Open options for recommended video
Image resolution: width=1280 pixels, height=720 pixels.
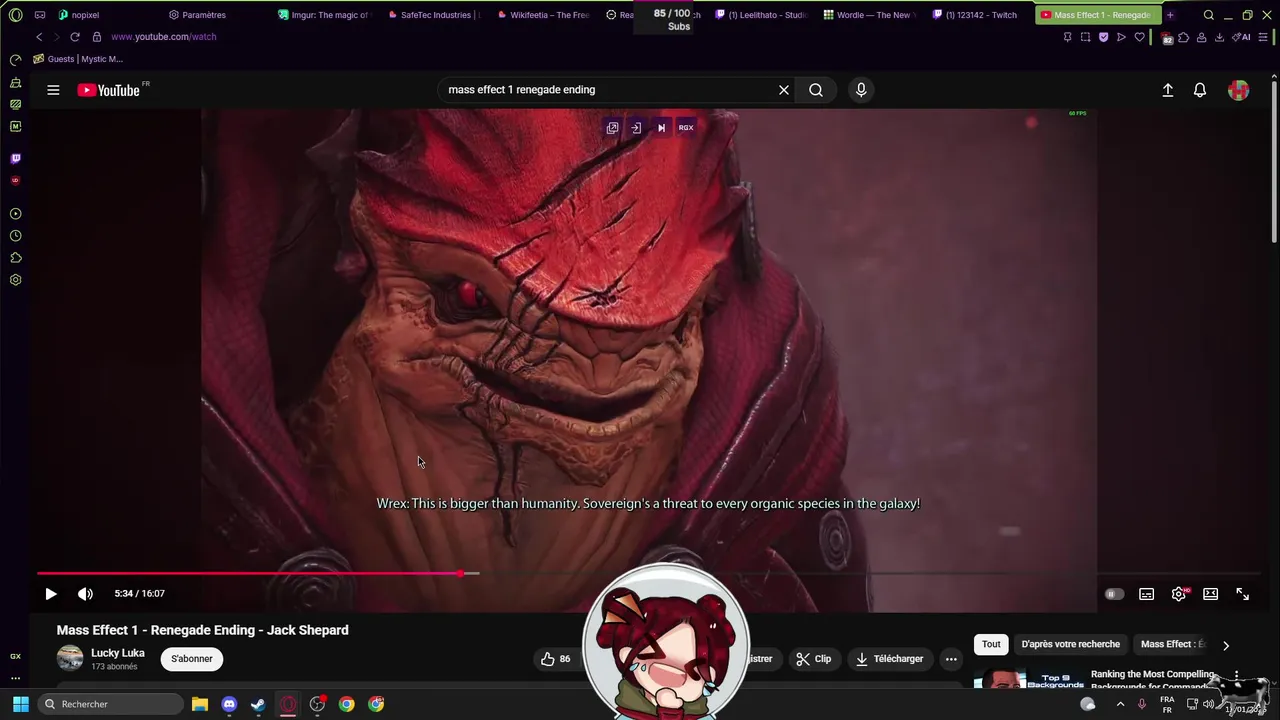[1237, 676]
